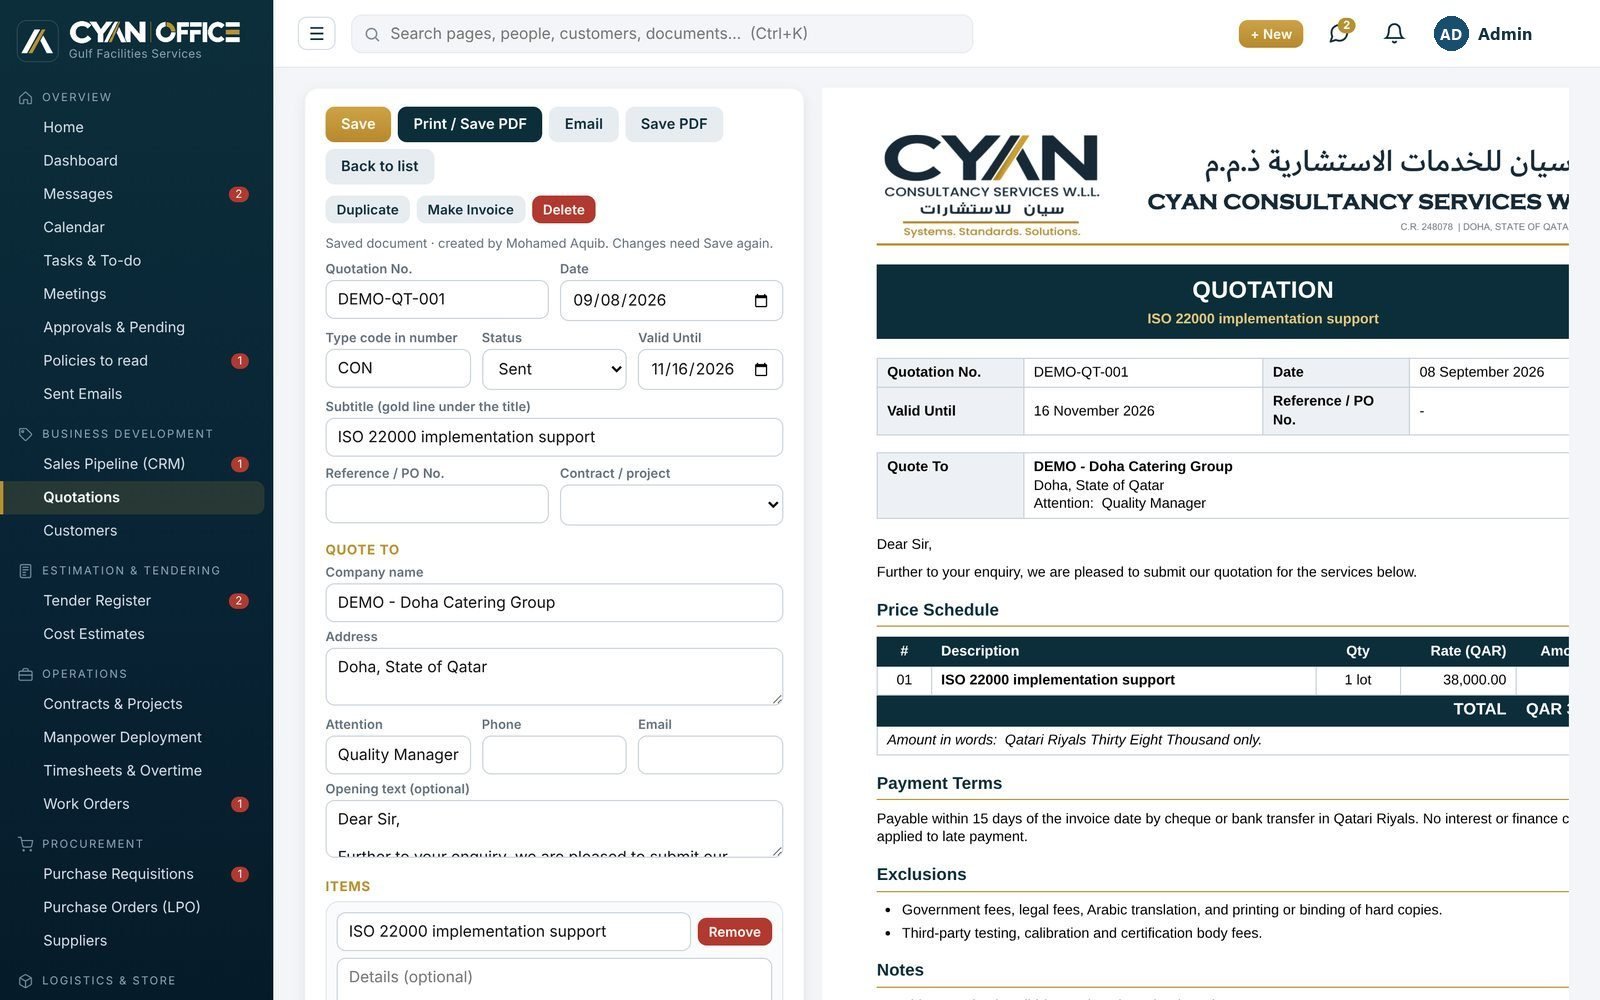Click the Operations briefcase icon
Screen dimensions: 1600x1000
25,674
